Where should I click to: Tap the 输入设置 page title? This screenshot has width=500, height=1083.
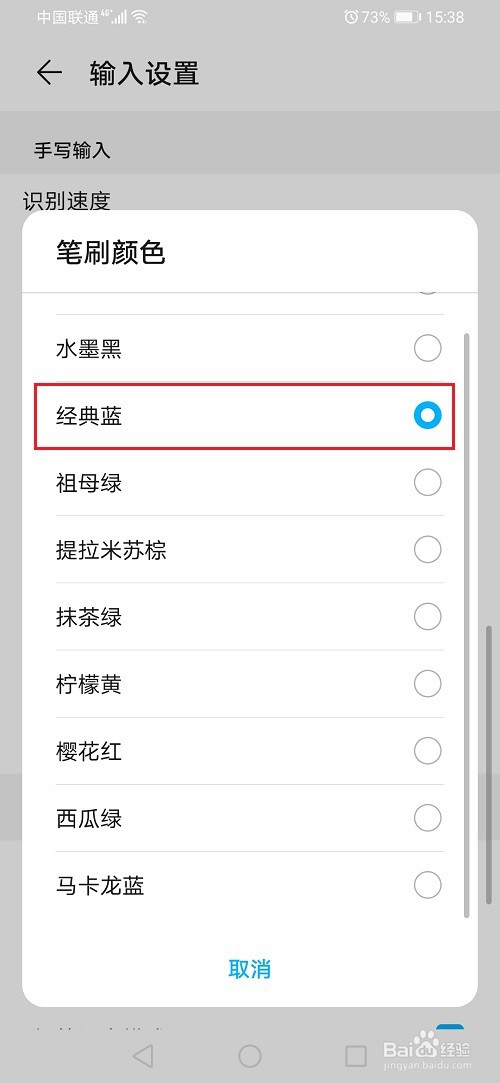[144, 73]
